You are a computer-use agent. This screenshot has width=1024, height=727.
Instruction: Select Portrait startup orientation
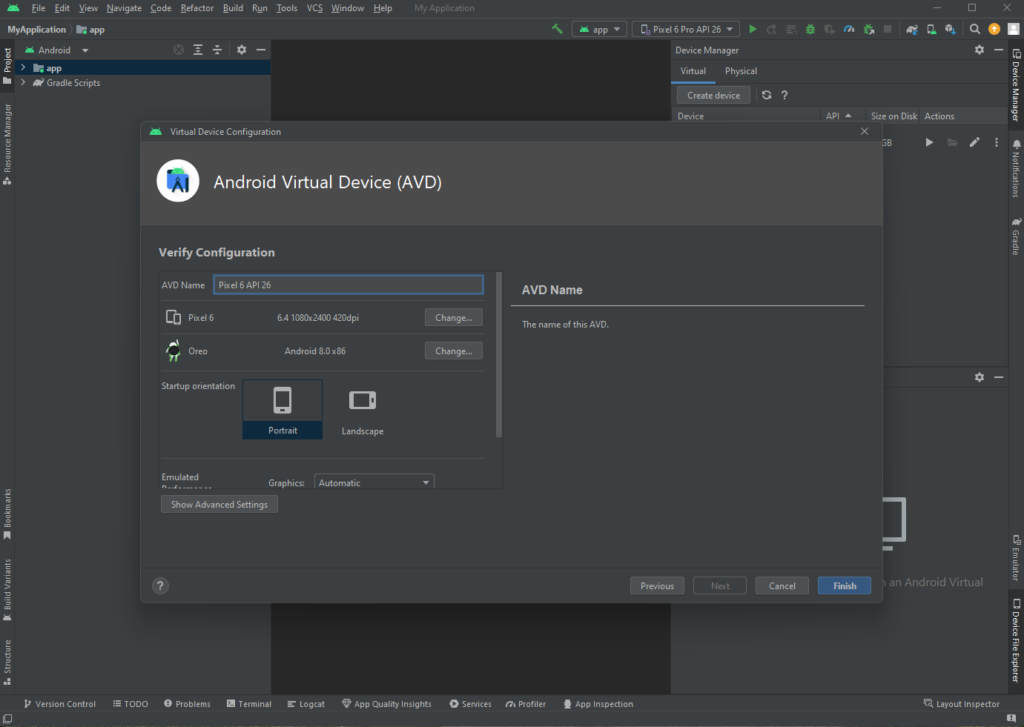tap(282, 410)
